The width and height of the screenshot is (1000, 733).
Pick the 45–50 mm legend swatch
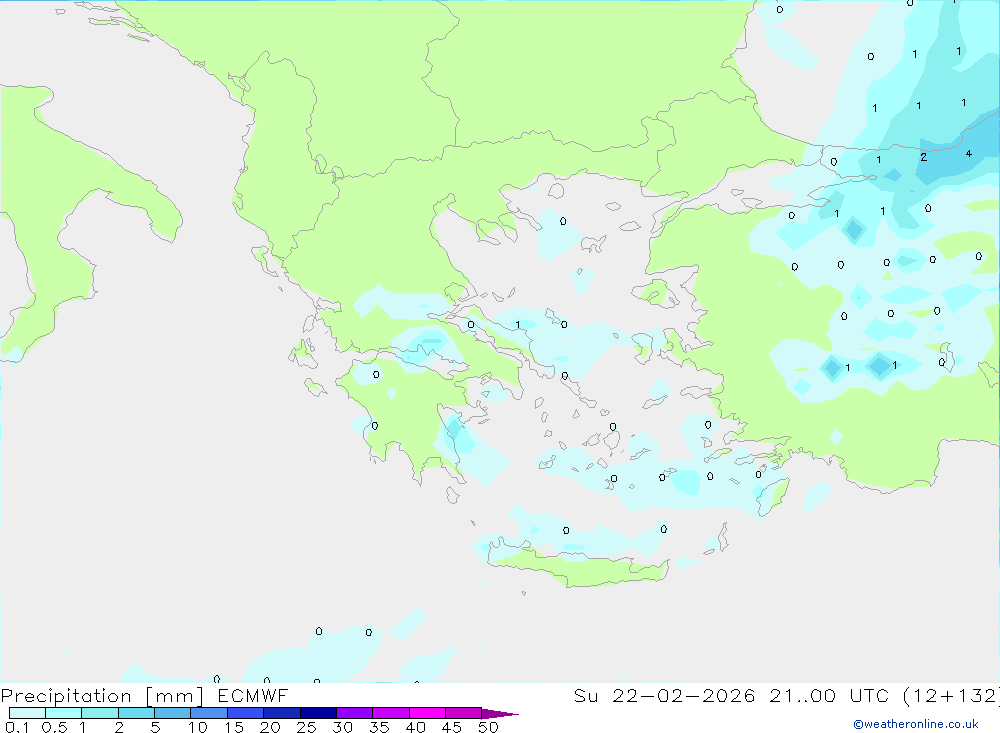point(464,713)
